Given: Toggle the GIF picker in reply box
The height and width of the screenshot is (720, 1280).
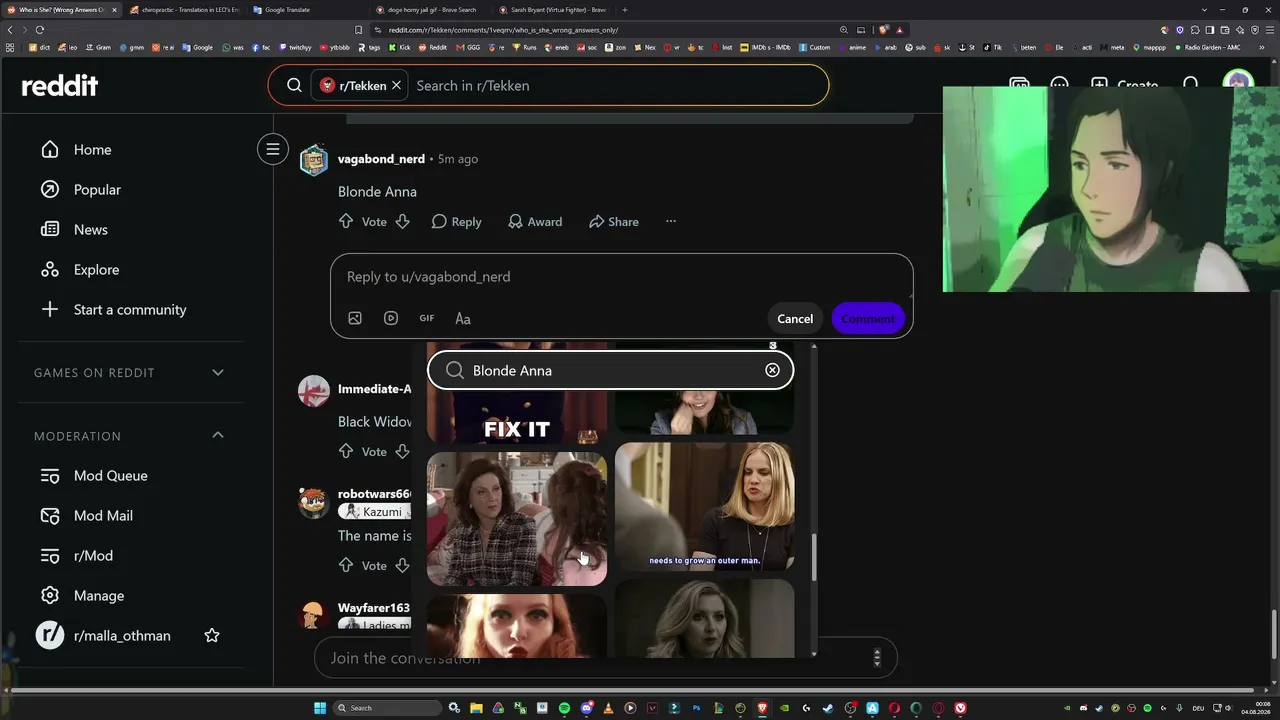Looking at the screenshot, I should (x=427, y=319).
